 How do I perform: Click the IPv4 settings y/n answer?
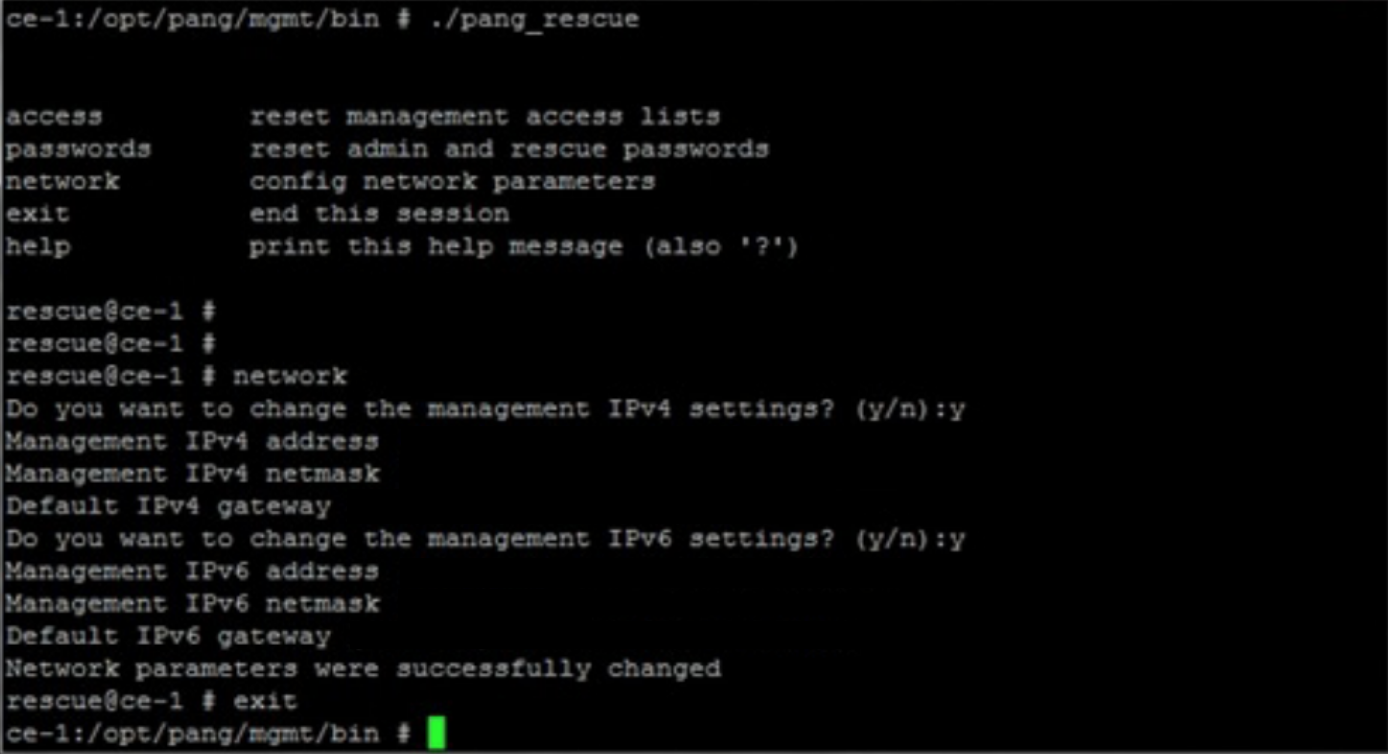[957, 409]
